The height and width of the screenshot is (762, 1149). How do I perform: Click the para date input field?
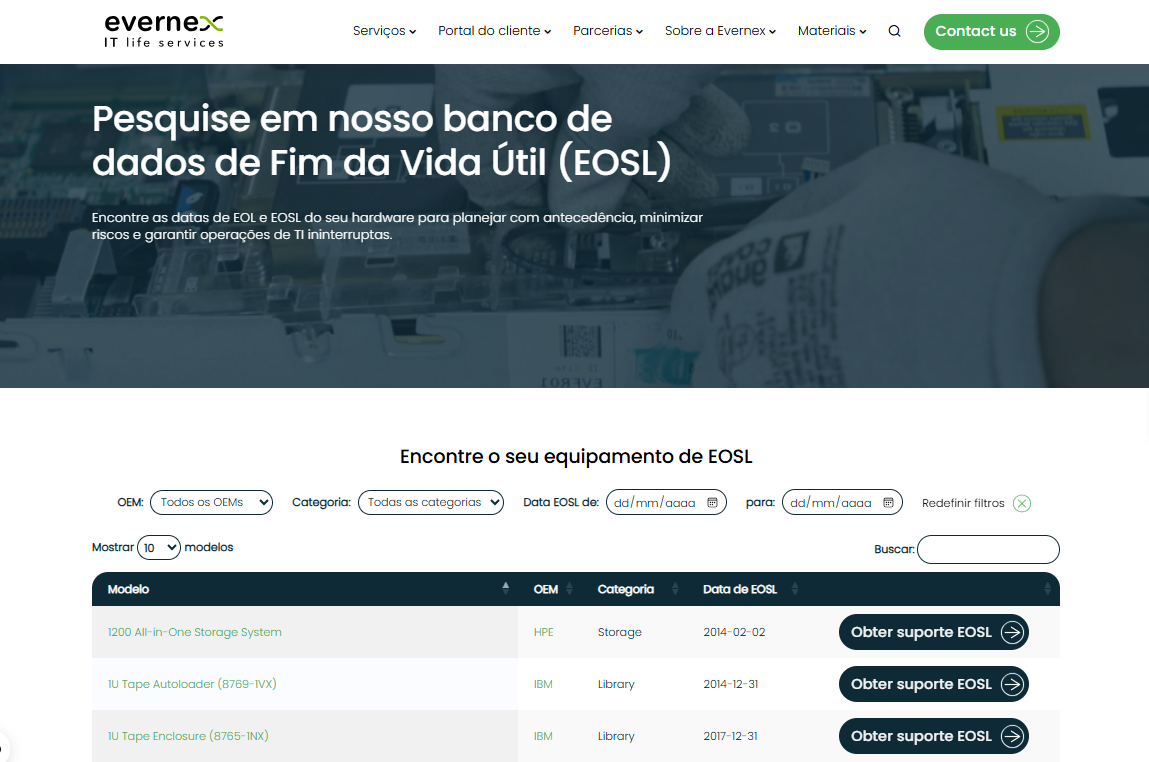(x=842, y=503)
